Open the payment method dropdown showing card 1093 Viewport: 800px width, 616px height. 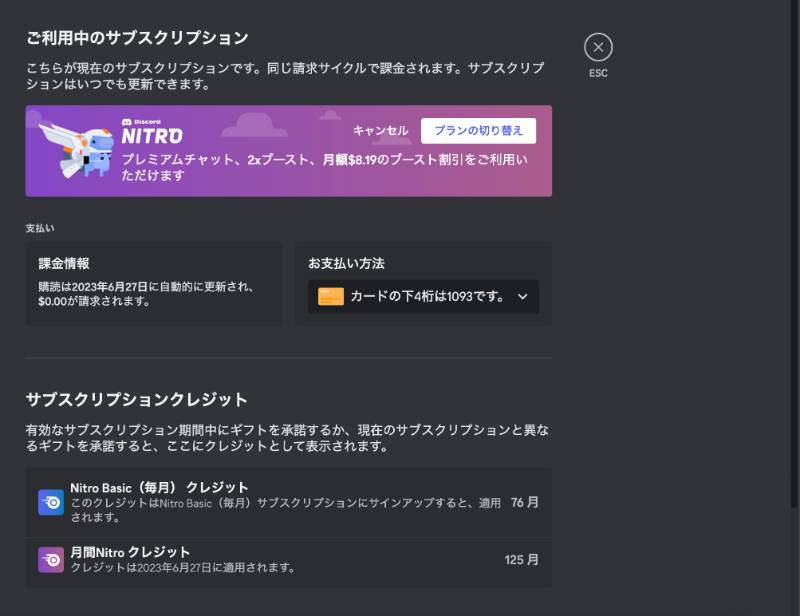coord(423,296)
